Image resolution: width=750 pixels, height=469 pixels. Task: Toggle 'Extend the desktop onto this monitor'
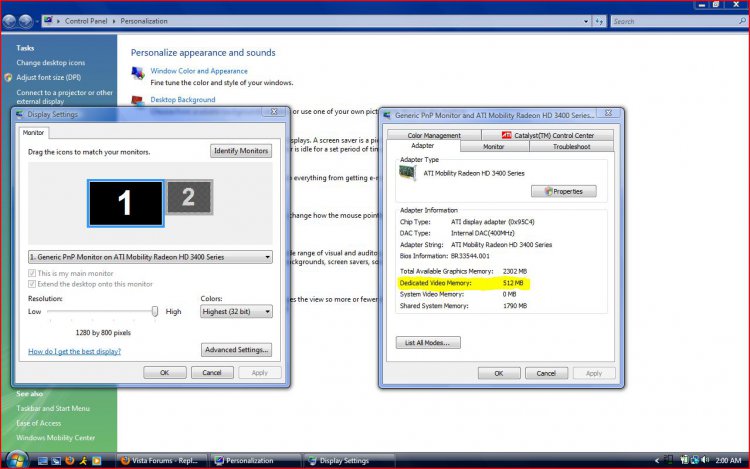click(x=32, y=284)
